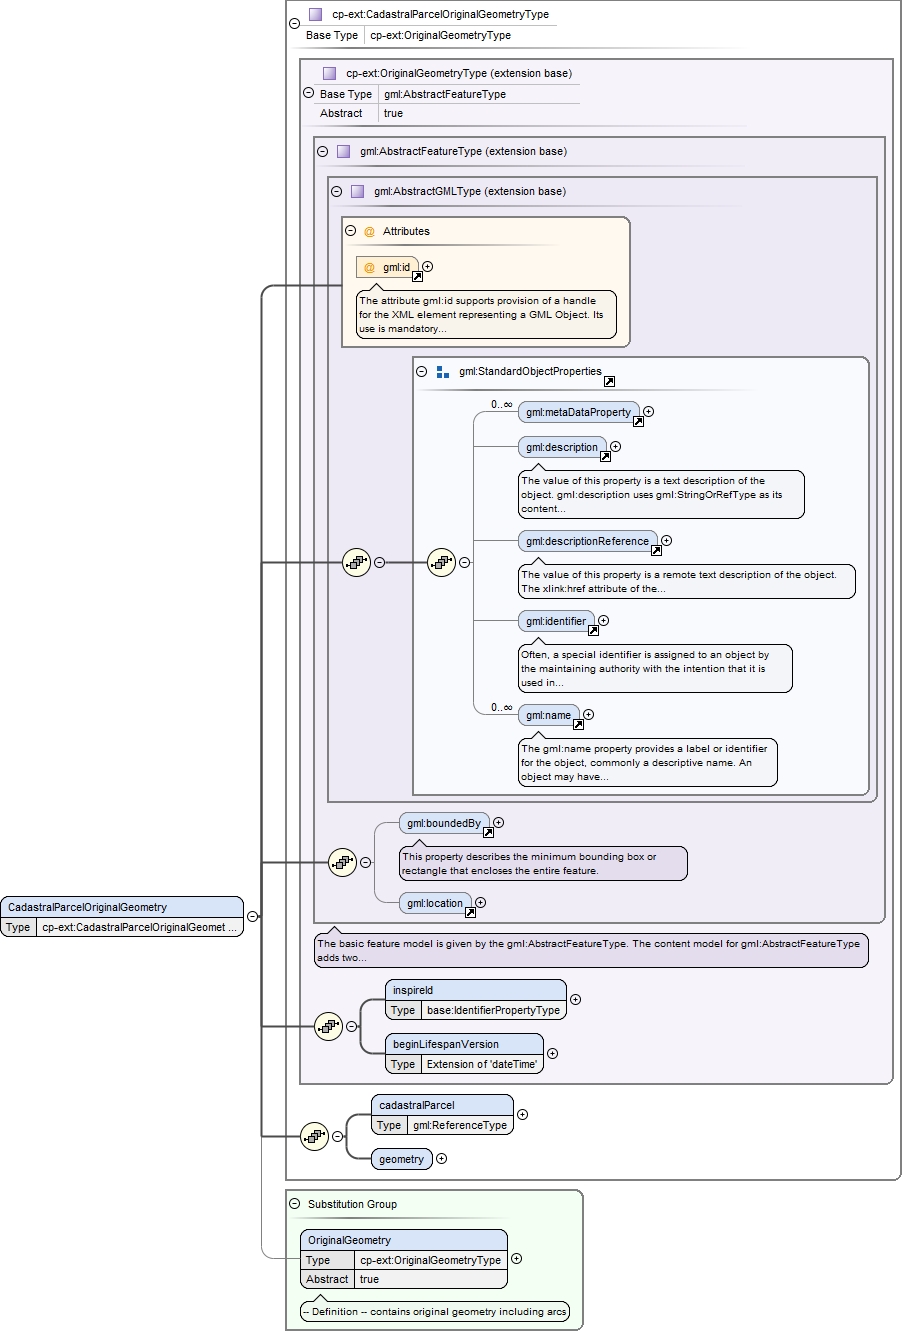Collapse the sequence feeding StandardObjectProperties
903x1332 pixels.
point(379,562)
